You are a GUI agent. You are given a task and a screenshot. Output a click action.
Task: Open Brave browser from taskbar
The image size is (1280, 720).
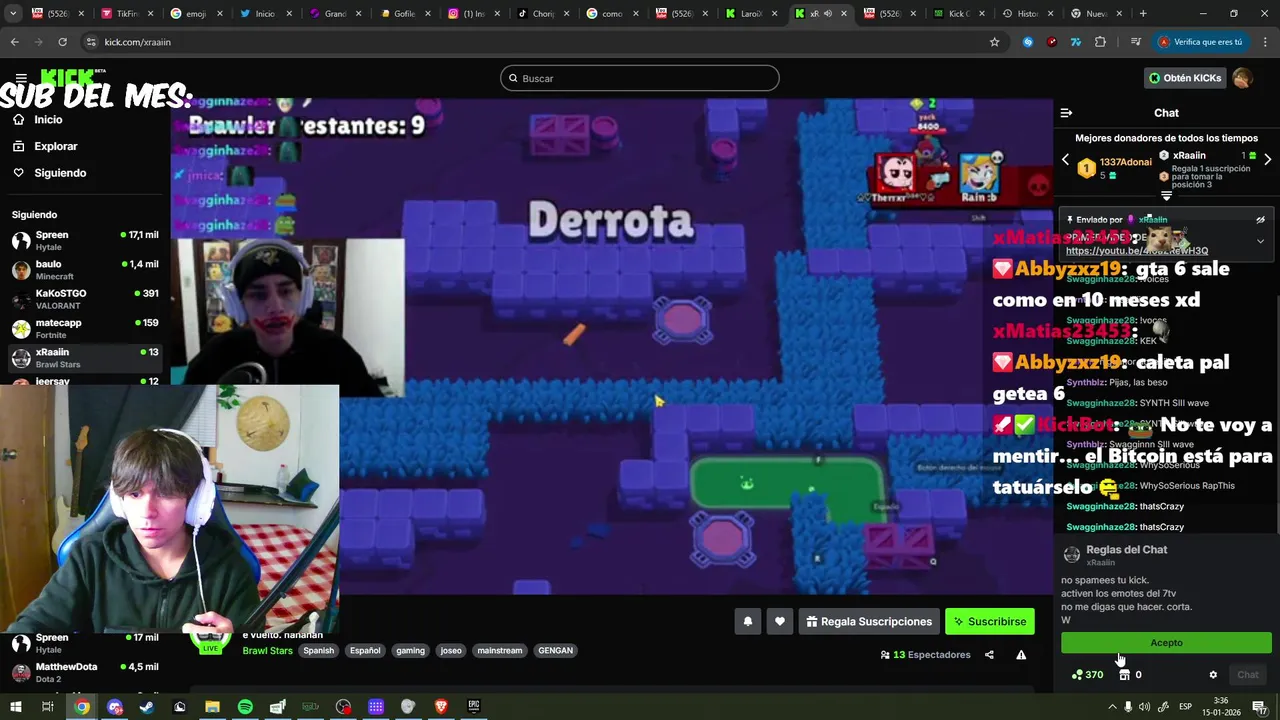[441, 707]
